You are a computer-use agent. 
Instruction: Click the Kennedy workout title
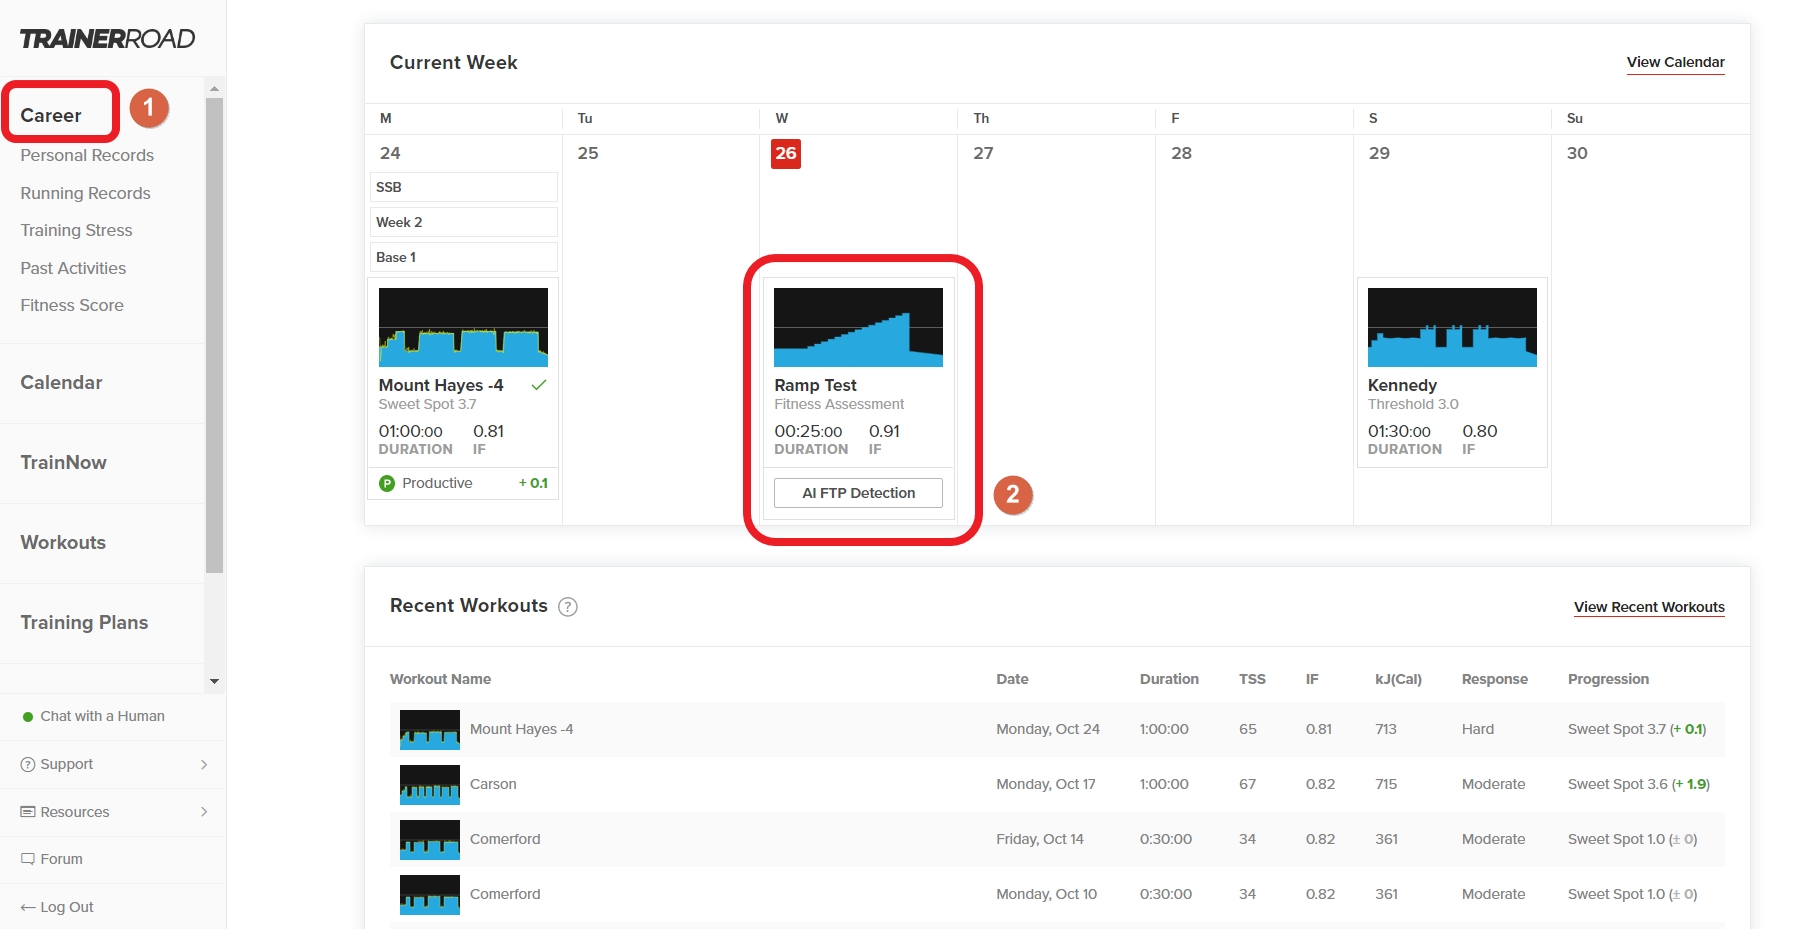[1402, 385]
